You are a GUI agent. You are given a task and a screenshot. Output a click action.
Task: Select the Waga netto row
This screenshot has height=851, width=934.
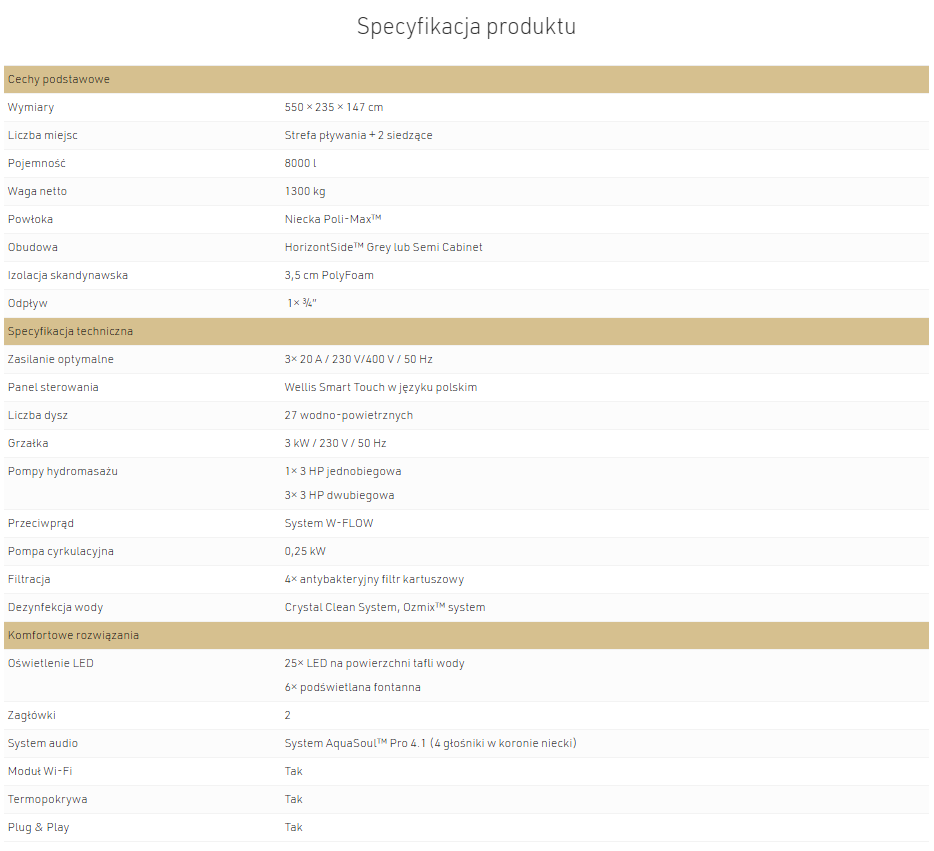pyautogui.click(x=466, y=191)
